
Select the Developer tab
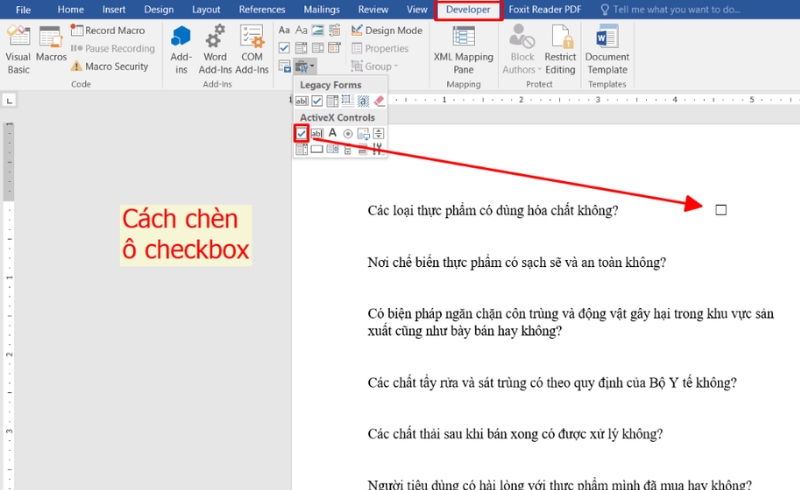pyautogui.click(x=468, y=9)
